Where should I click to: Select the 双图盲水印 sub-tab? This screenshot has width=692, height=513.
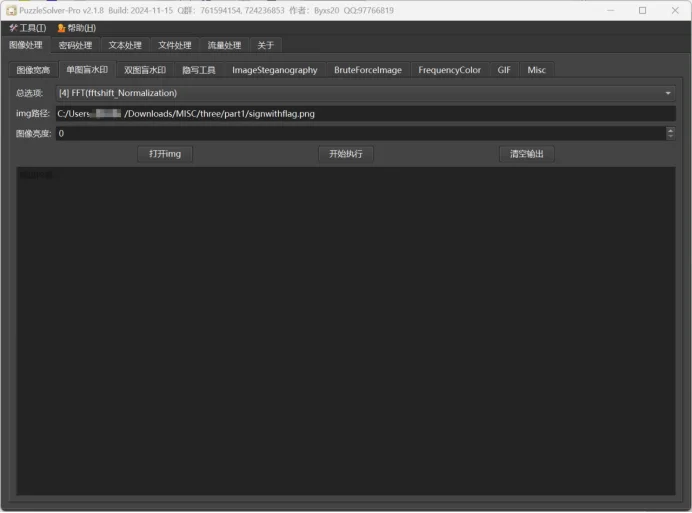click(x=145, y=70)
